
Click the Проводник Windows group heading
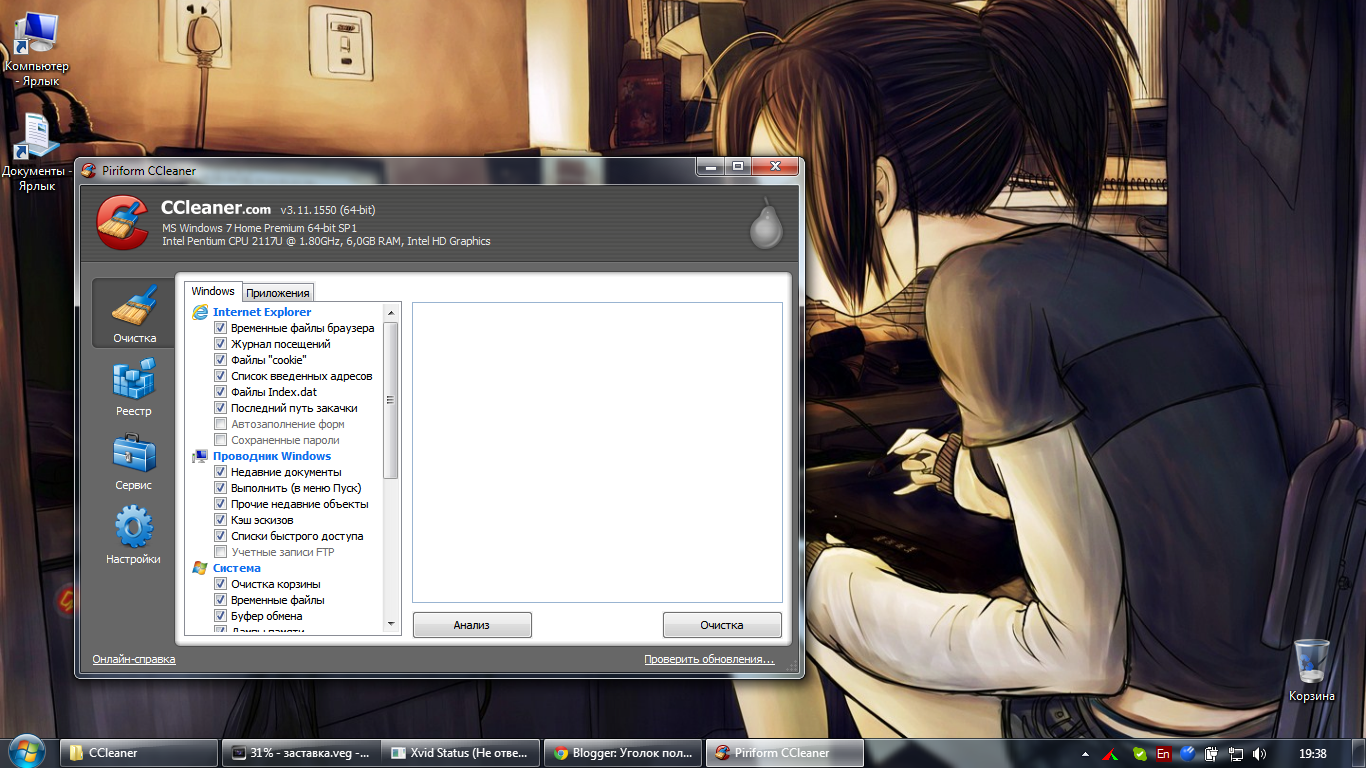coord(272,456)
